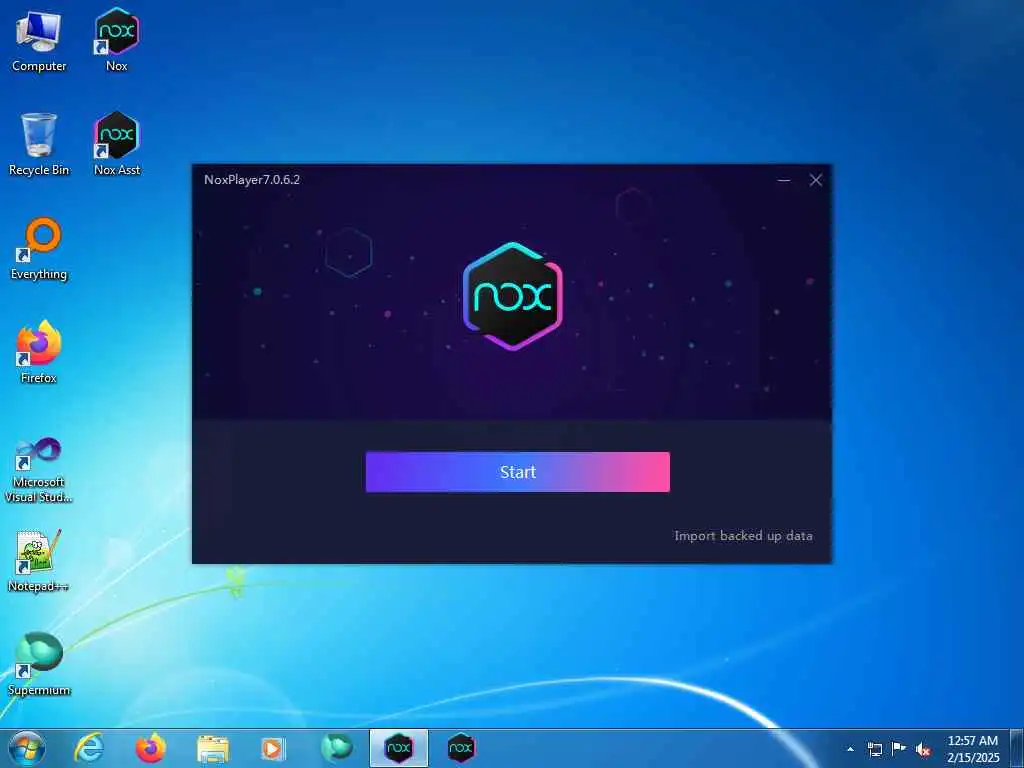
Task: Click the Show desktop strip
Action: [x=1017, y=748]
